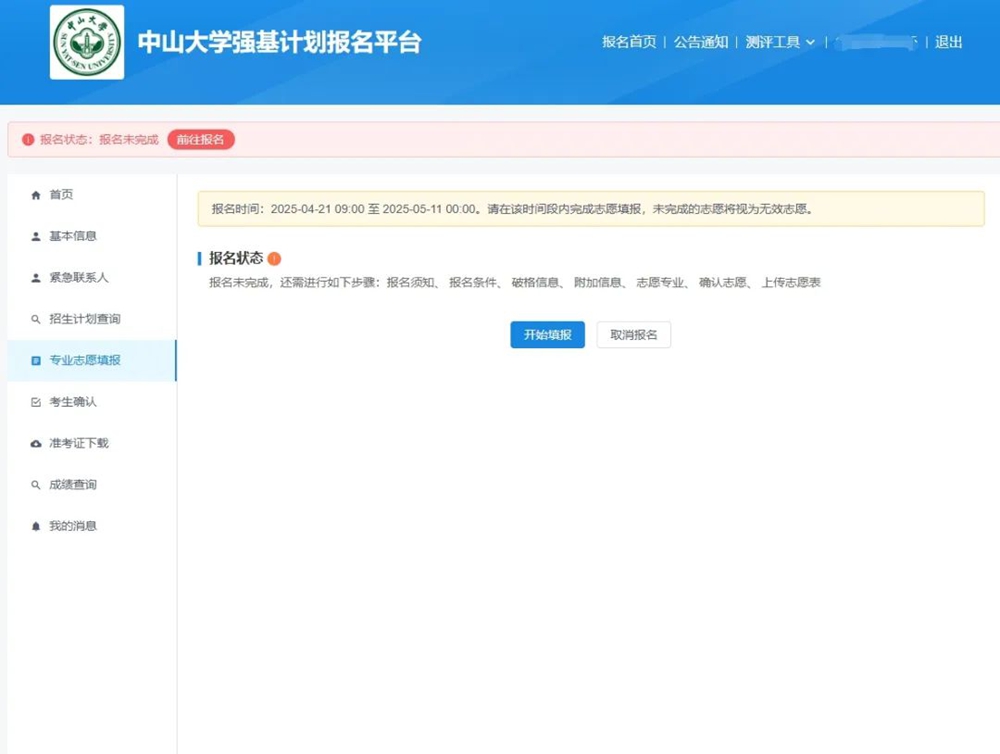The height and width of the screenshot is (754, 1000).
Task: Open 成绩查询 in the sidebar
Action: pyautogui.click(x=73, y=485)
